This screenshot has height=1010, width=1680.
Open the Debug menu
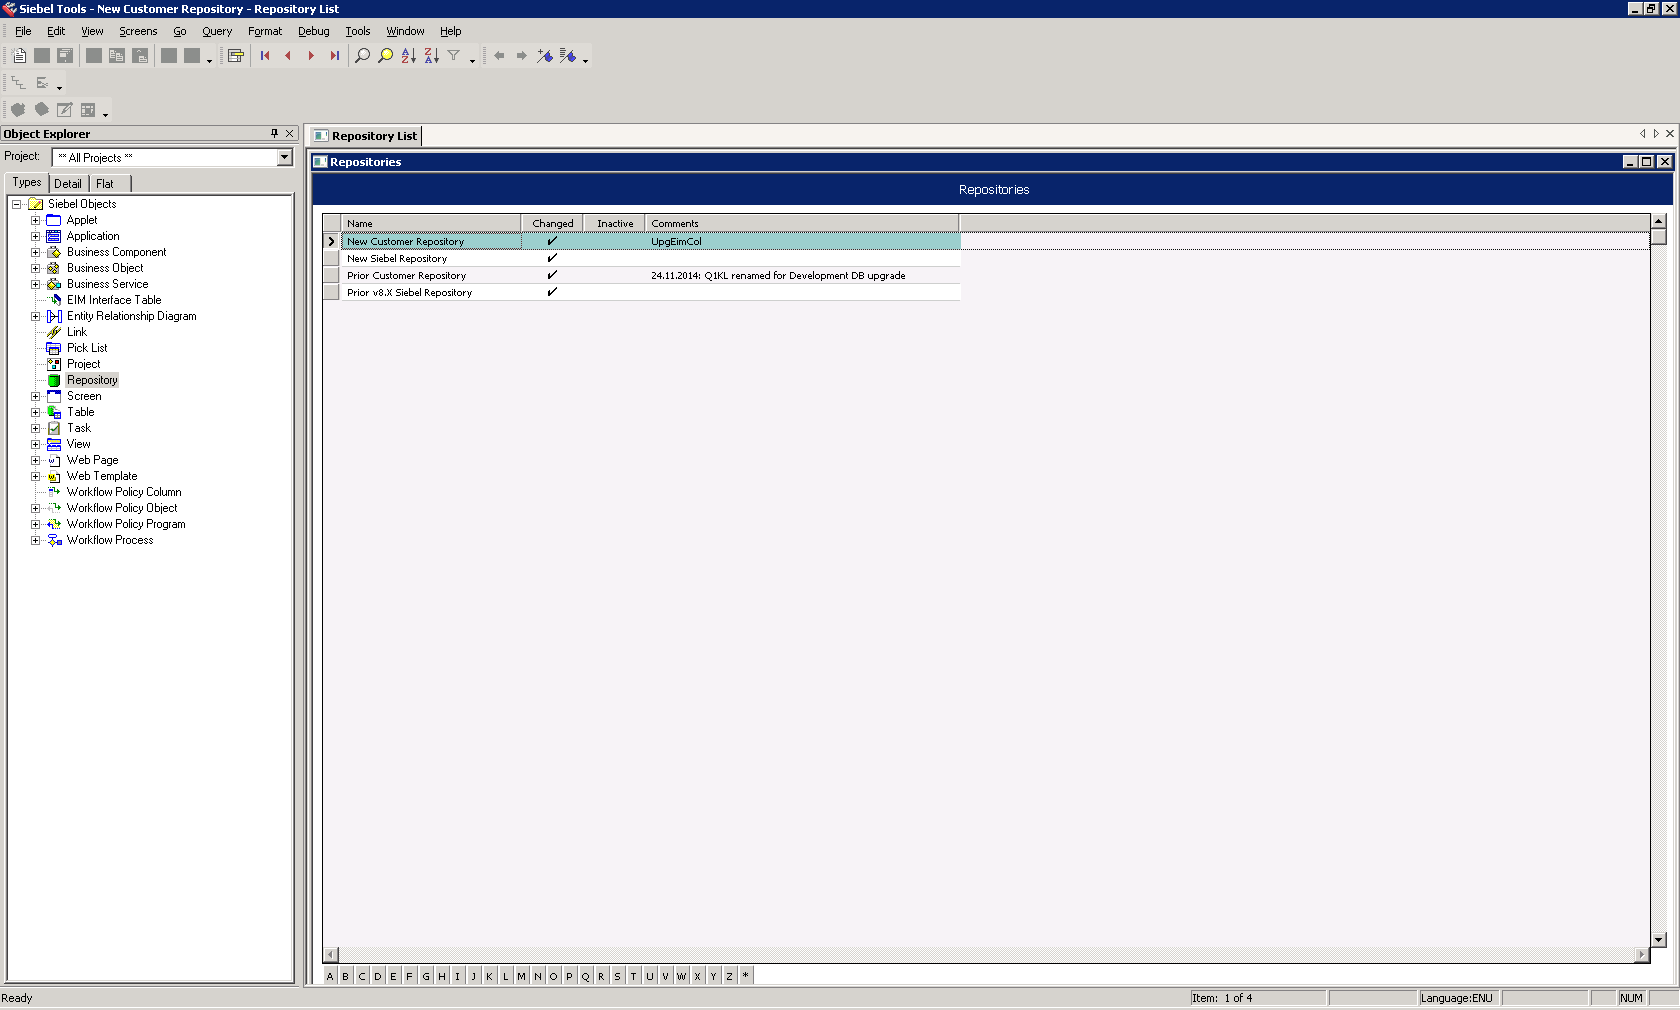[x=314, y=31]
